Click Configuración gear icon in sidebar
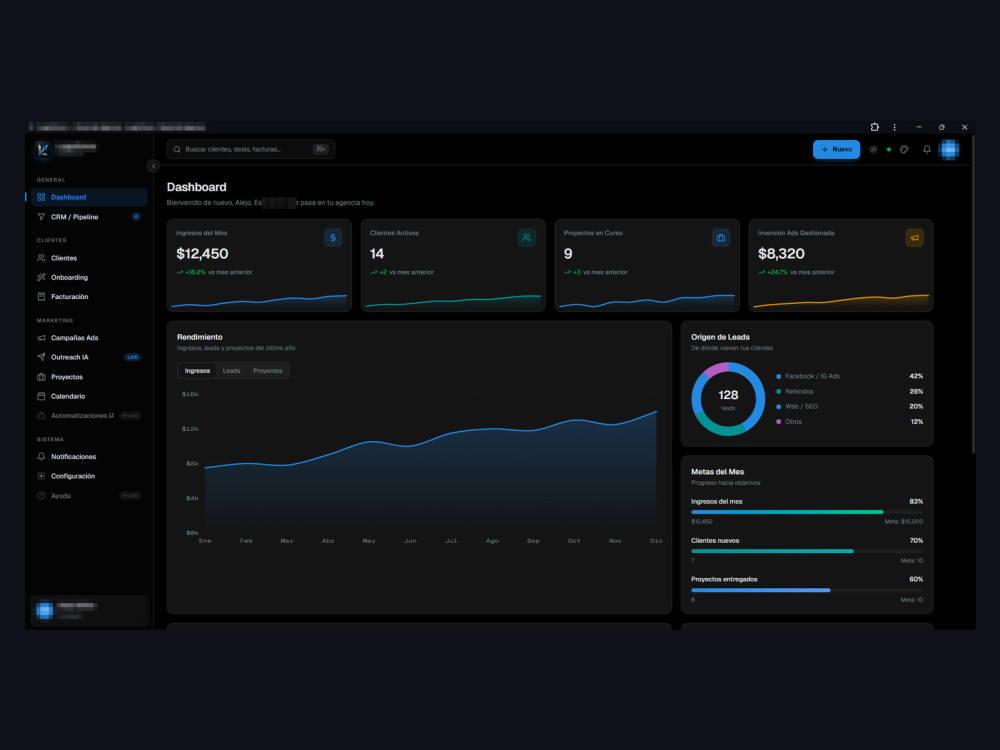The image size is (1000, 750). click(x=41, y=476)
